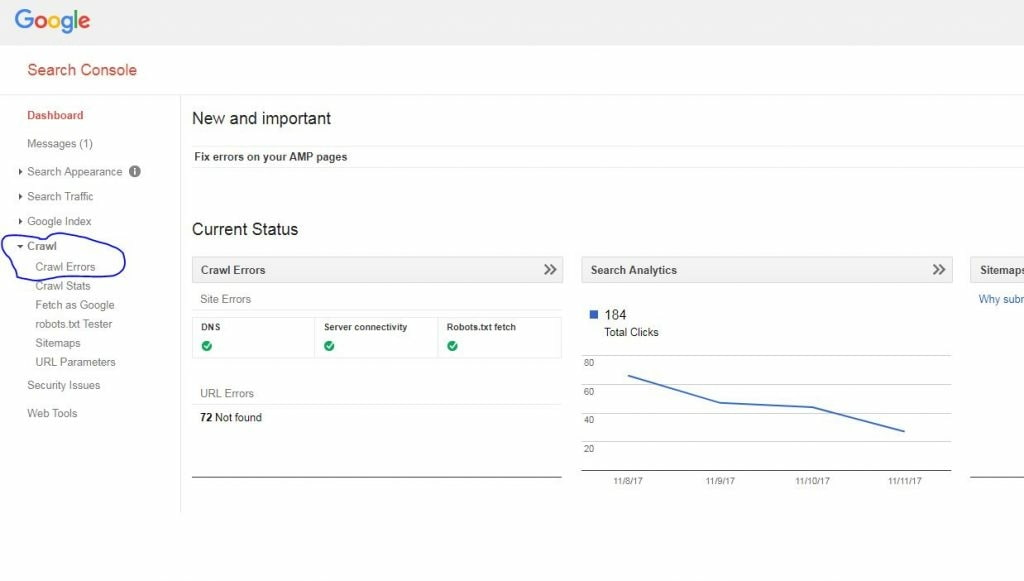The height and width of the screenshot is (581, 1024).
Task: Click the 11/8/17 date axis label
Action: pyautogui.click(x=628, y=481)
